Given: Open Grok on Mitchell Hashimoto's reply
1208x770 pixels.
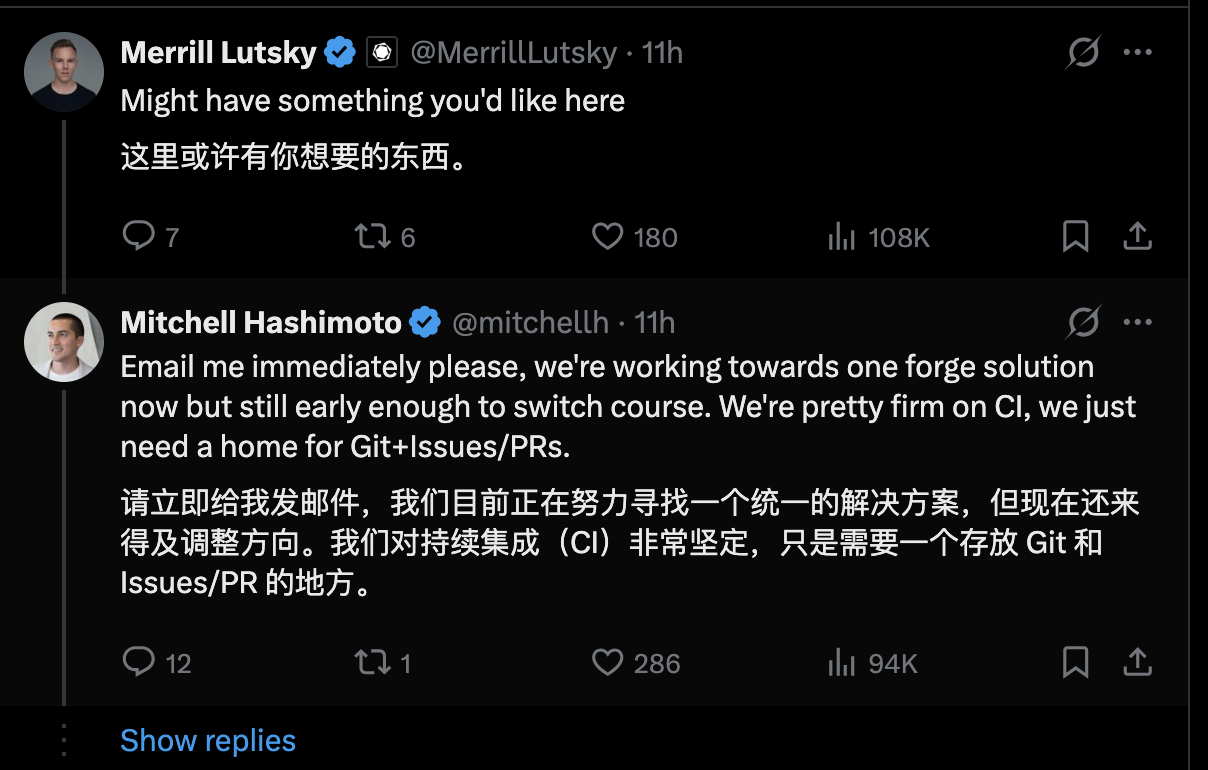Looking at the screenshot, I should tap(1082, 322).
